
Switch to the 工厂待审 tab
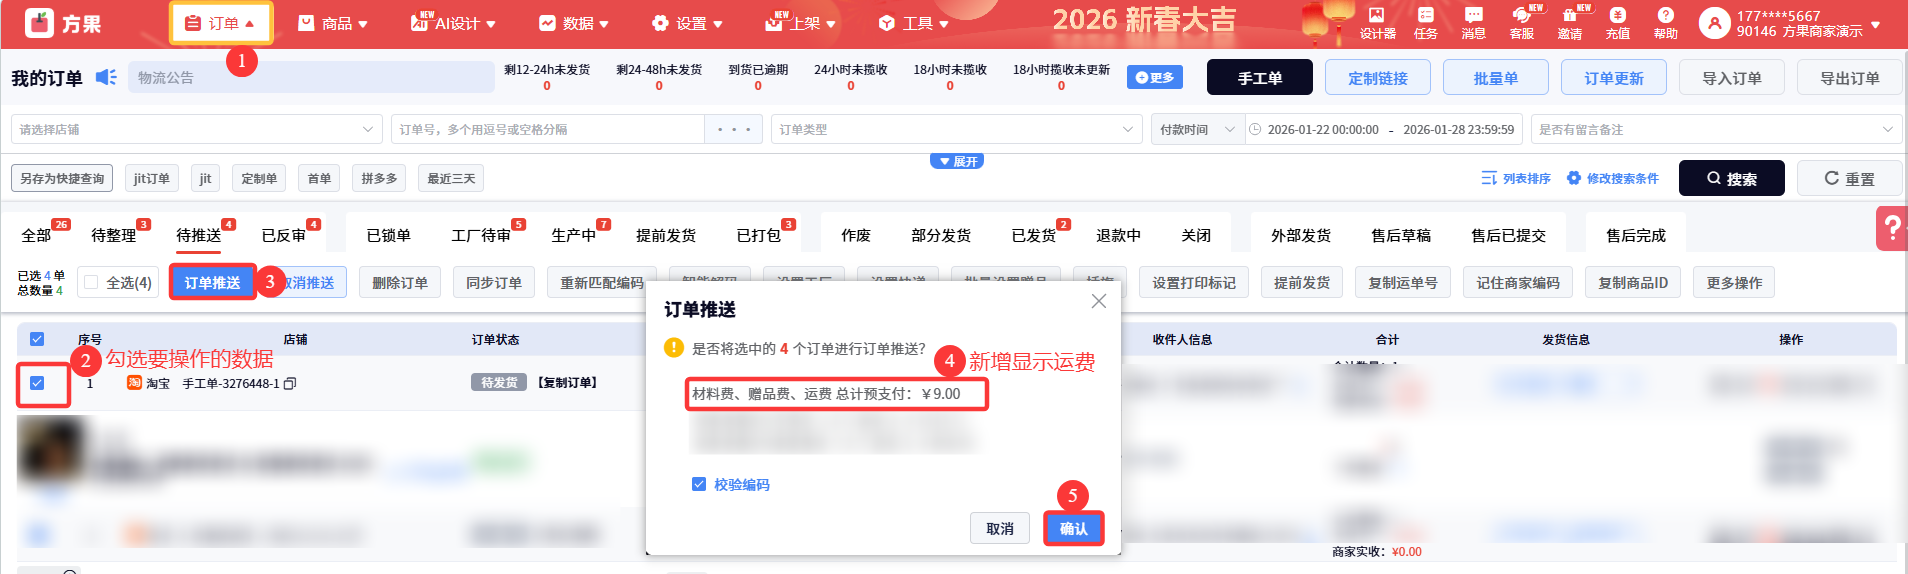[481, 235]
